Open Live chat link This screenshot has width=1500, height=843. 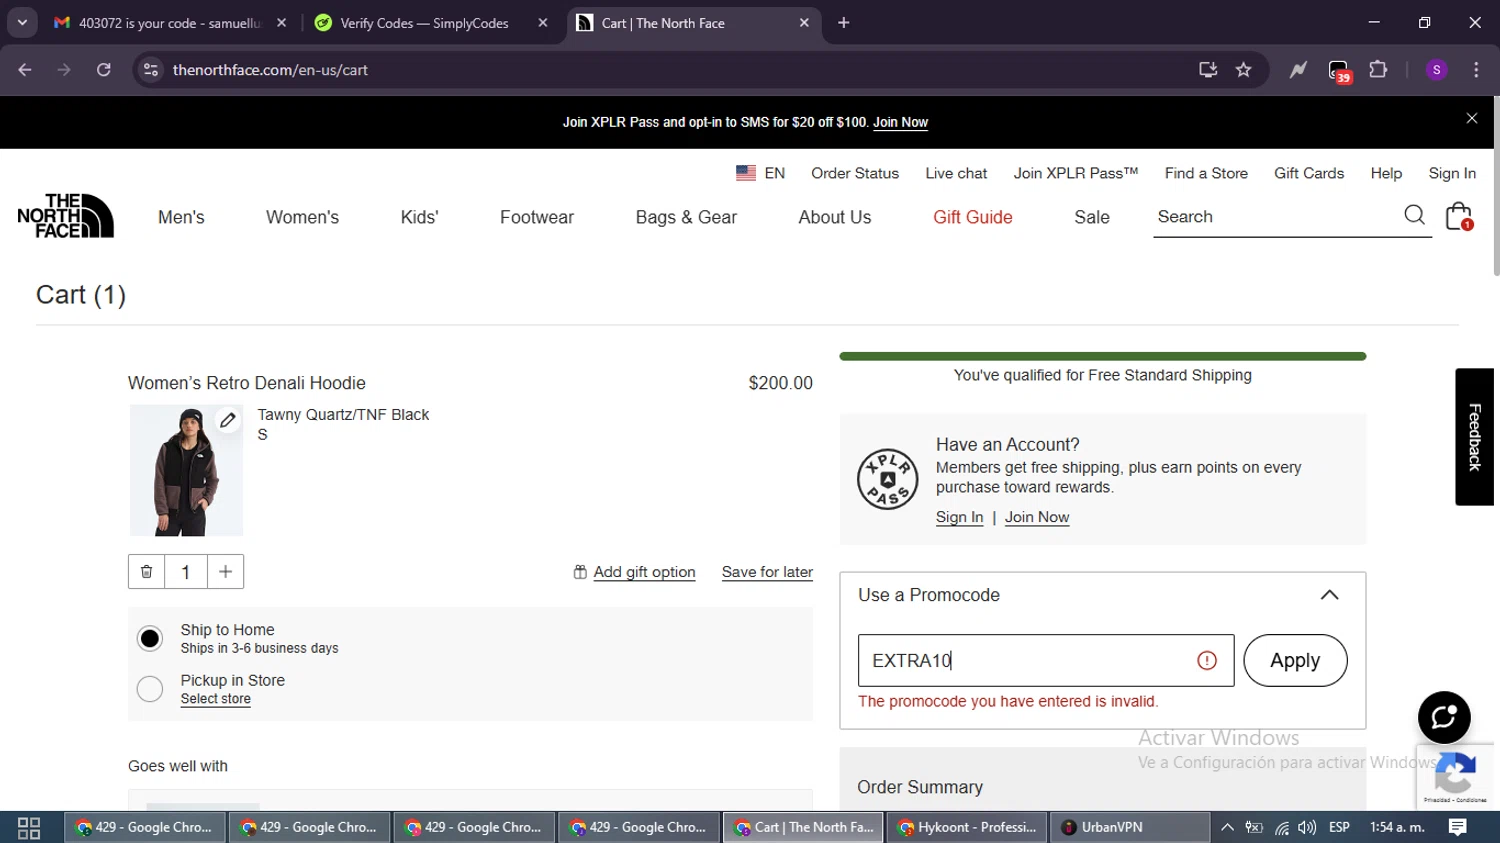point(956,173)
